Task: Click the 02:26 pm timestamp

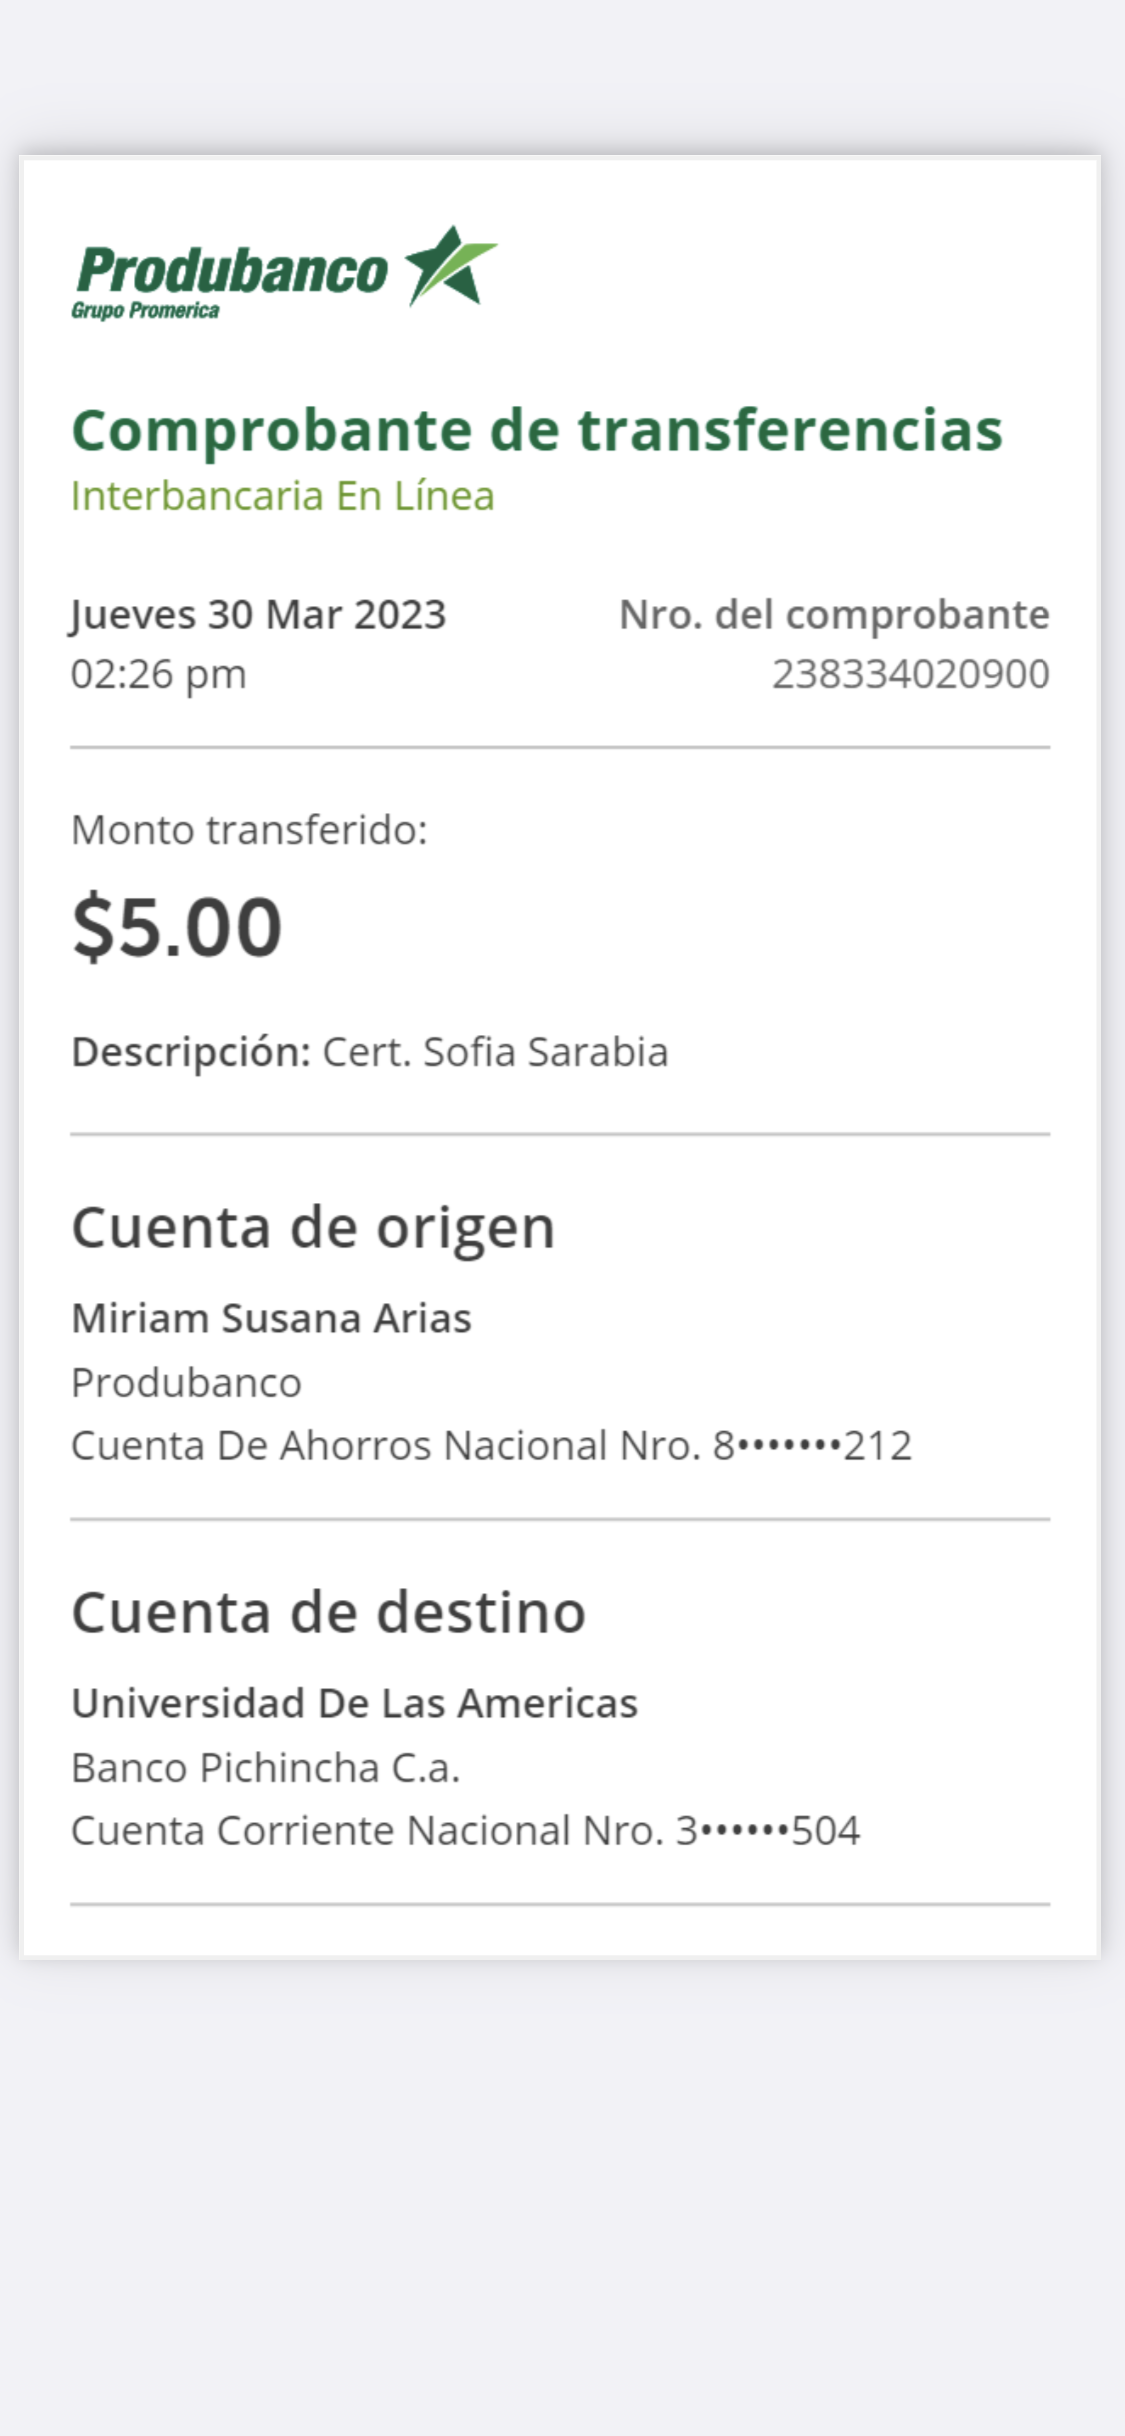Action: [x=158, y=674]
